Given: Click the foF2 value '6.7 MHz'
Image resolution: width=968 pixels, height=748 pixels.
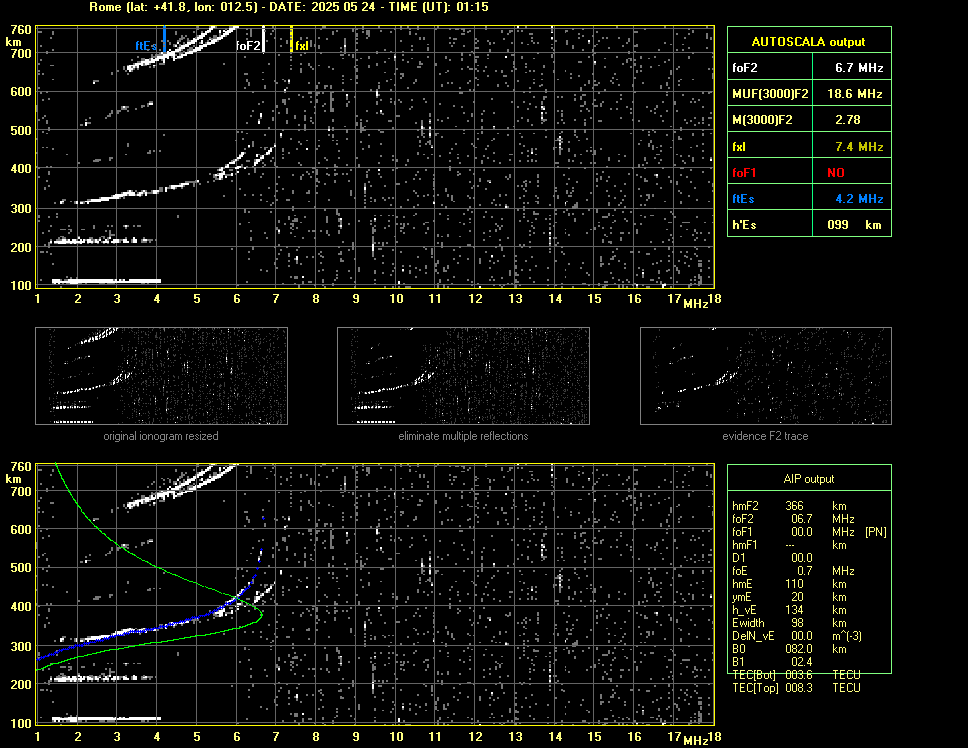Looking at the screenshot, I should click(859, 68).
